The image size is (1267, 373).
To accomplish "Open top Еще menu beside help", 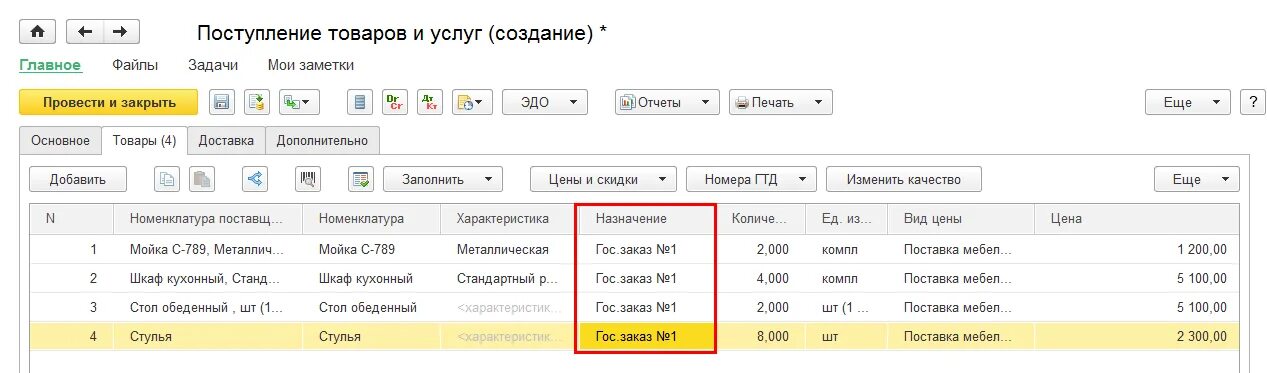I will pos(1188,102).
